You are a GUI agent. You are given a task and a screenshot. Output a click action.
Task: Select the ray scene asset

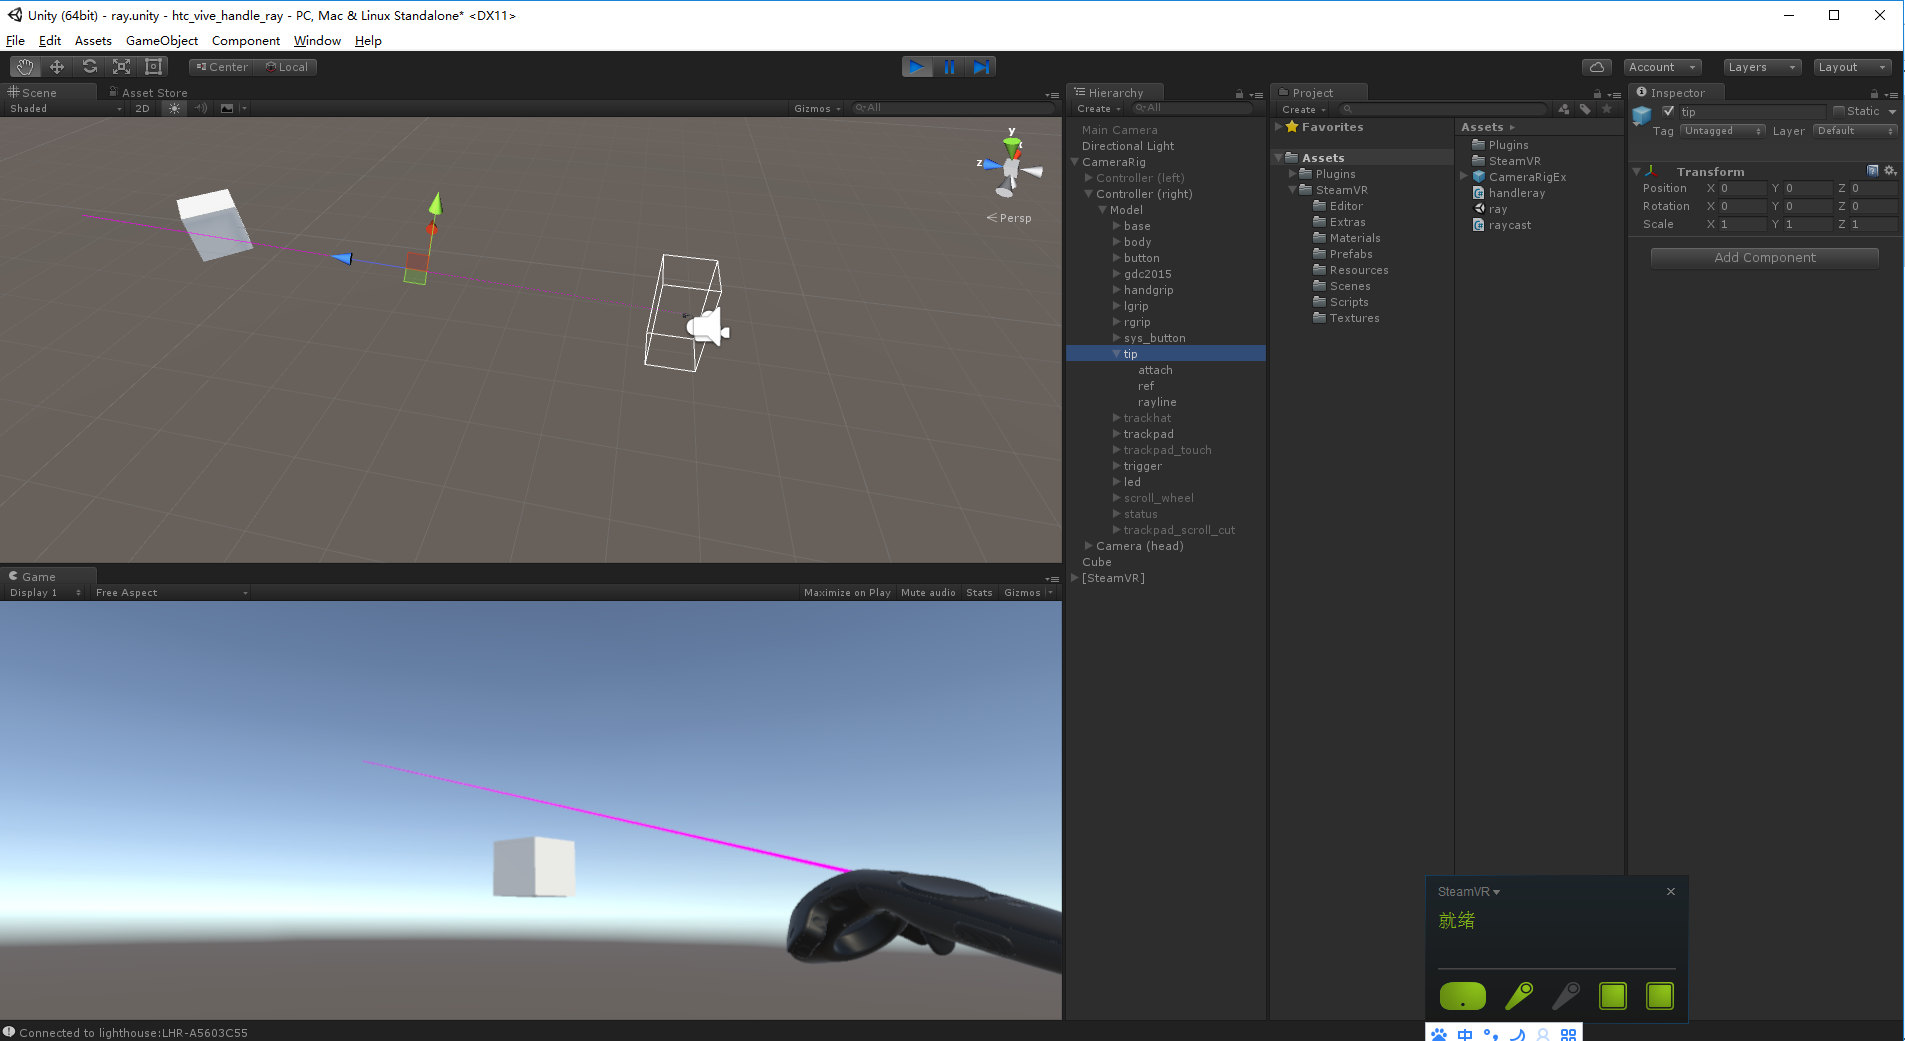tap(1497, 209)
